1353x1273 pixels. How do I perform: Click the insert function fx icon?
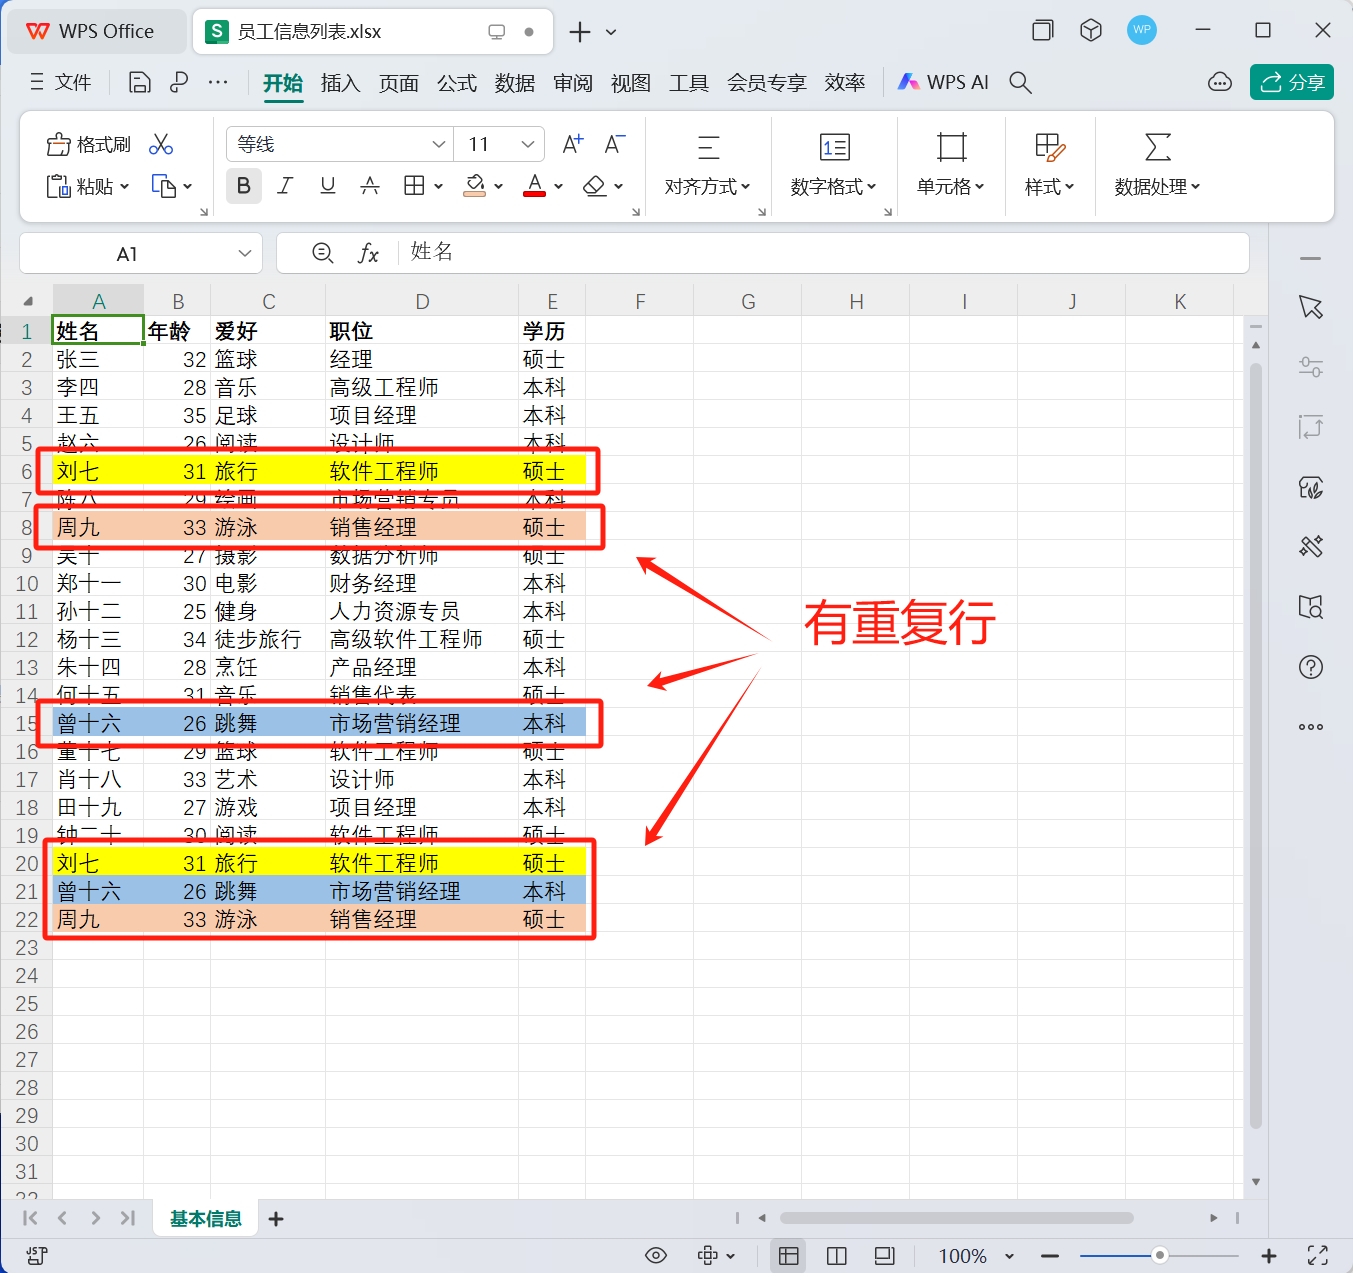pyautogui.click(x=368, y=254)
